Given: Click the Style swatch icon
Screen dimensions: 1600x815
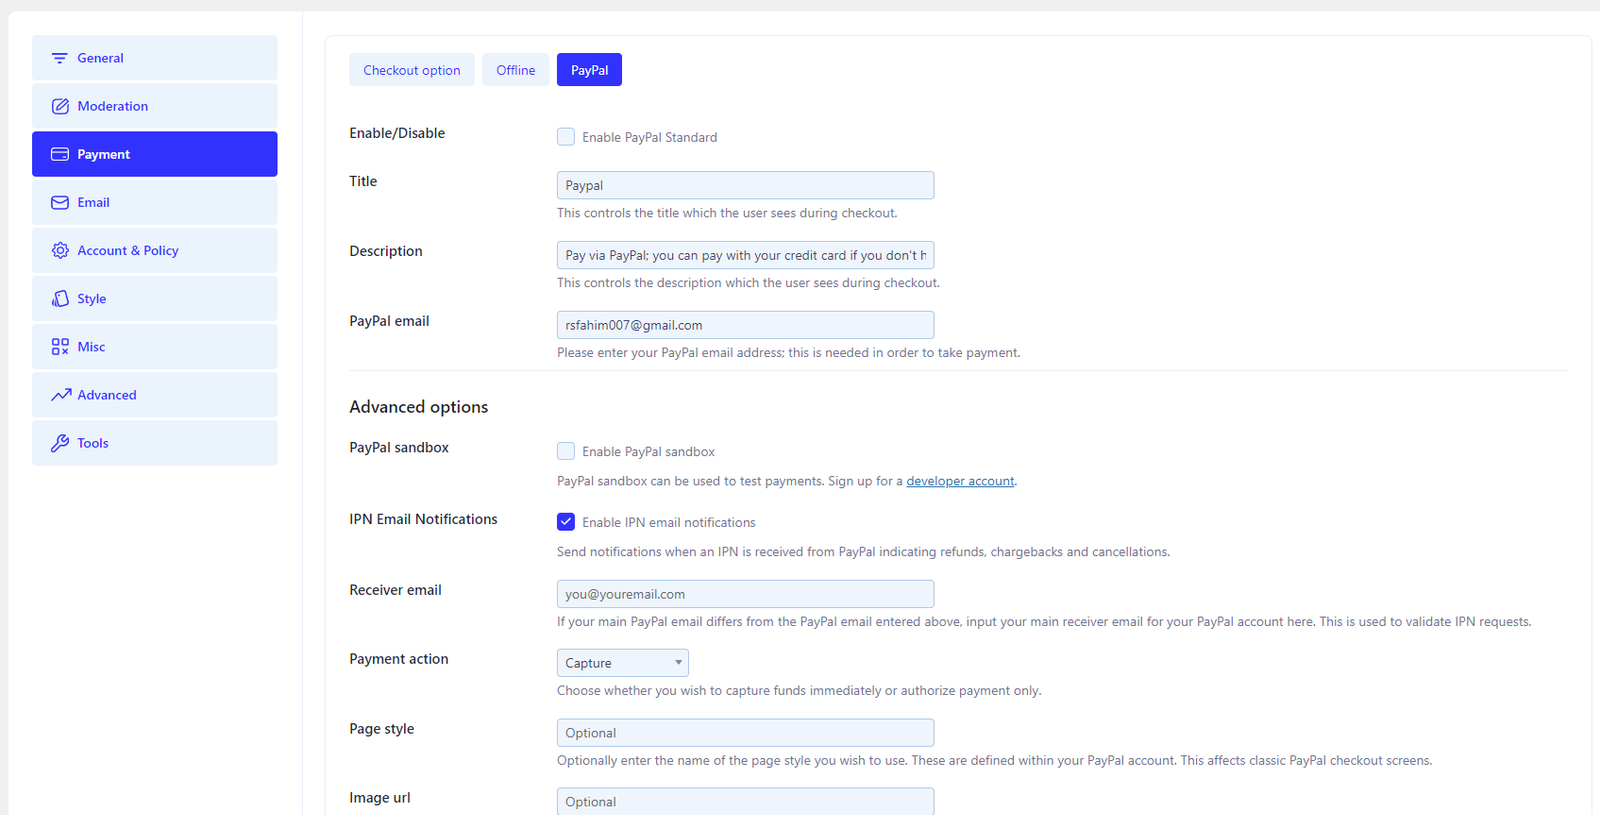Looking at the screenshot, I should pos(60,298).
